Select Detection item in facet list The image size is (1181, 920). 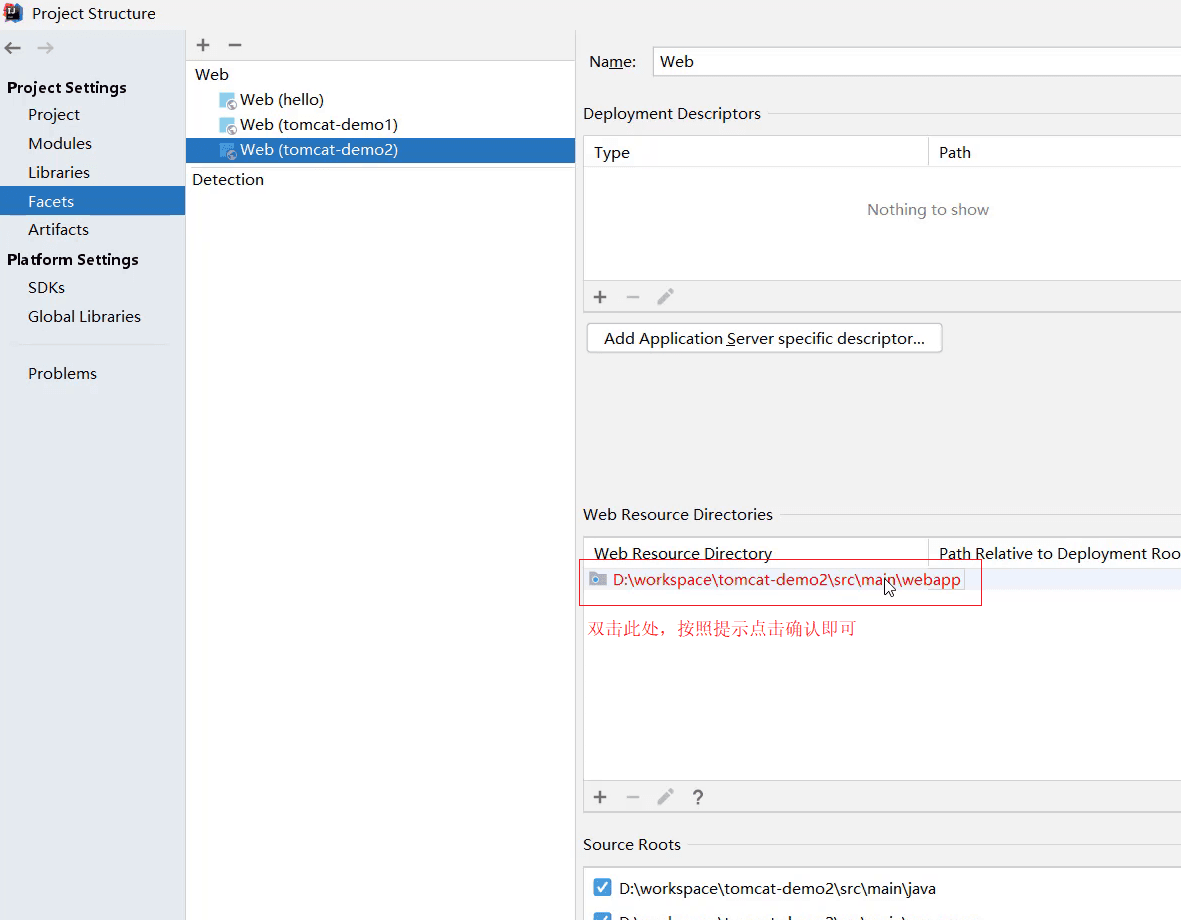pos(228,180)
